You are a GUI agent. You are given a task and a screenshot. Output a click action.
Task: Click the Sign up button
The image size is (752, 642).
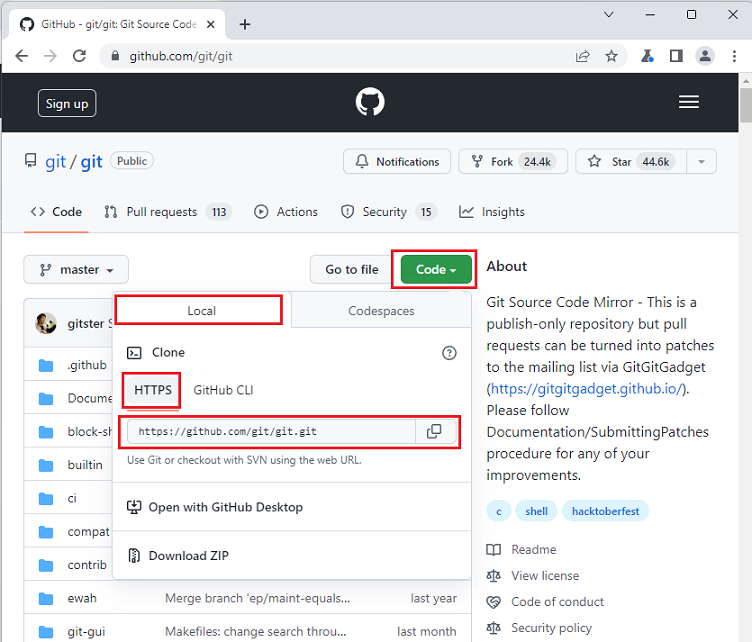67,104
